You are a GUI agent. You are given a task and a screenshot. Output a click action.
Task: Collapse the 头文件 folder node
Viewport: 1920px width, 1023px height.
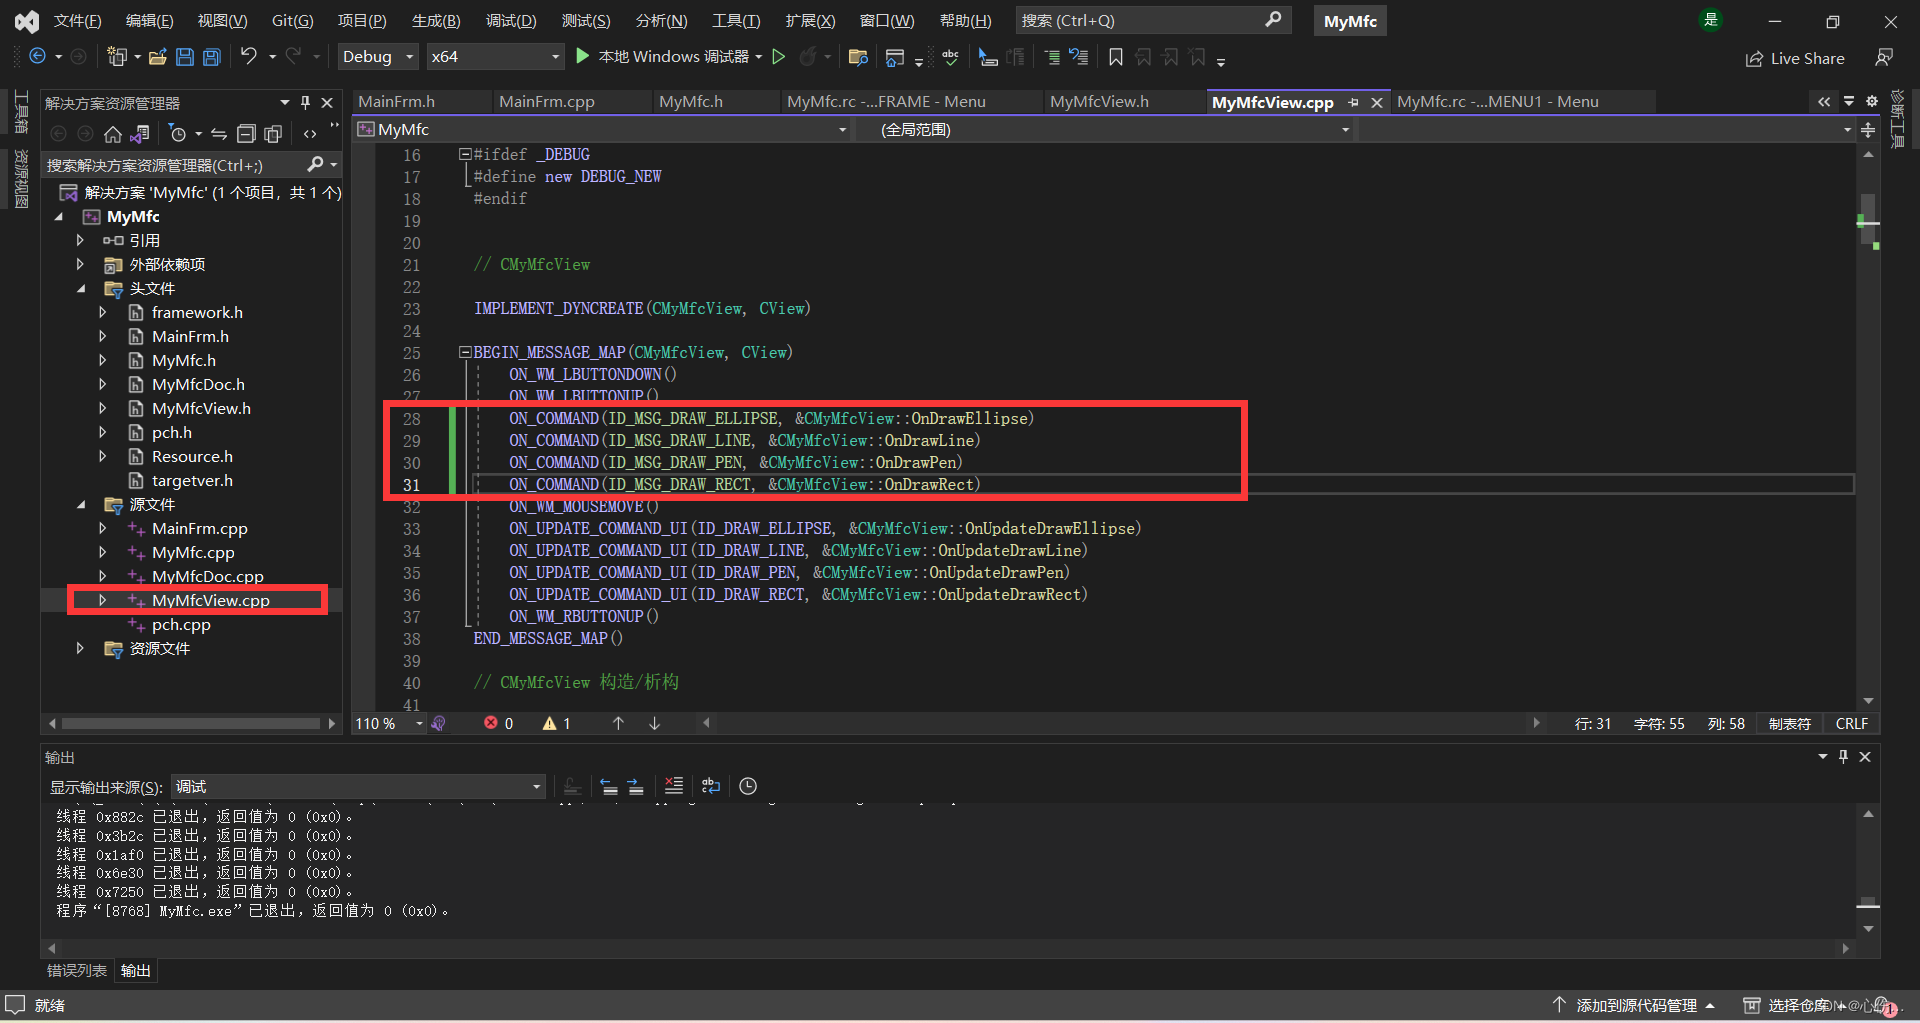(x=81, y=288)
